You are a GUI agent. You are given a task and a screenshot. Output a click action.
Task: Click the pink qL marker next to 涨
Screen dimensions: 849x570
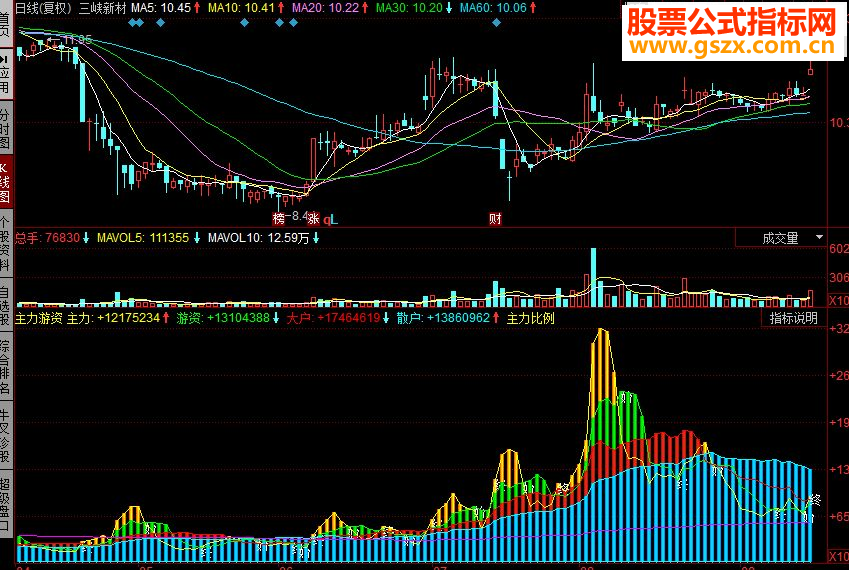coord(330,219)
